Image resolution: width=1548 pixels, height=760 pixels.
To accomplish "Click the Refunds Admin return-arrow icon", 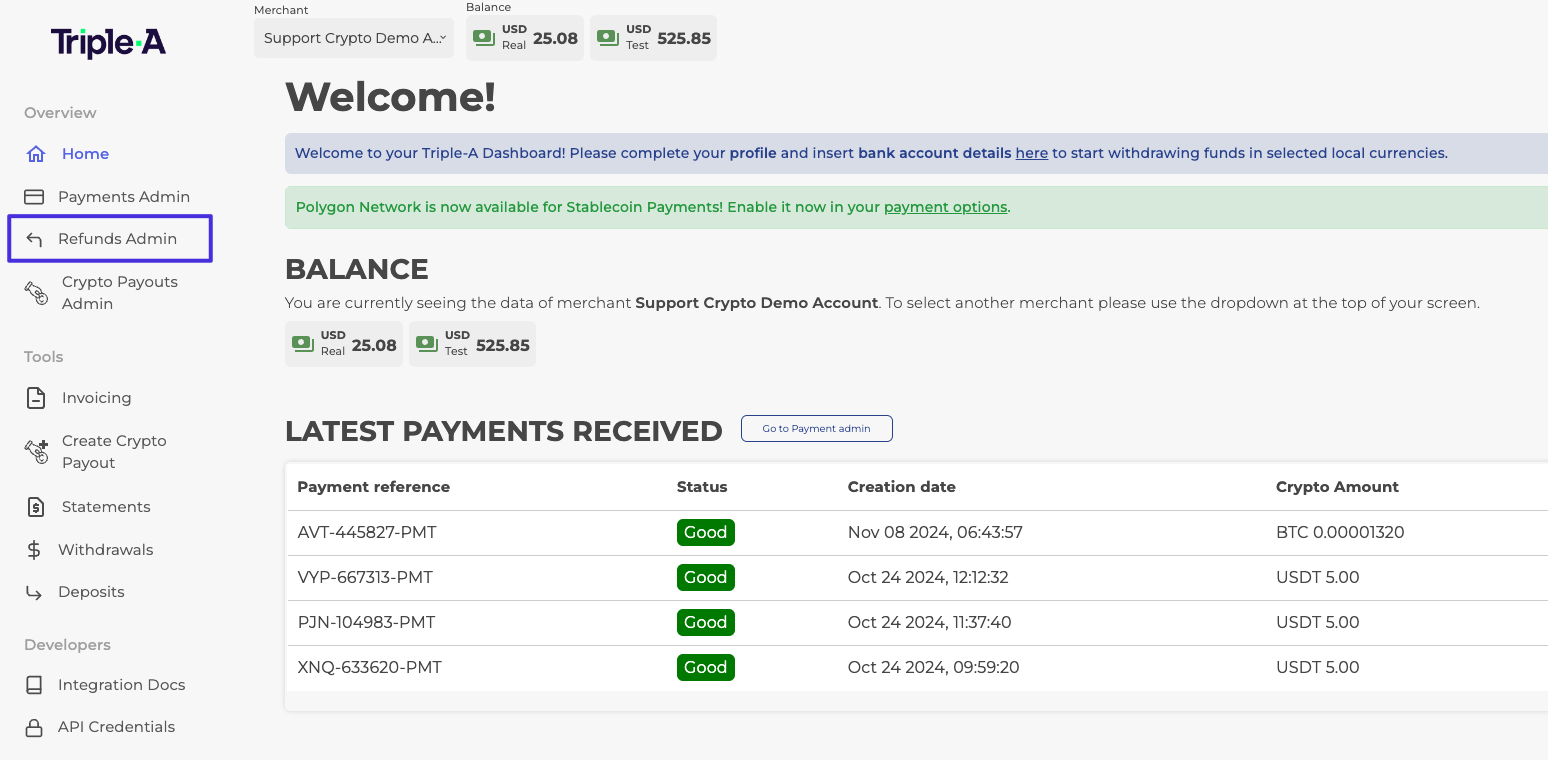I will pos(34,239).
